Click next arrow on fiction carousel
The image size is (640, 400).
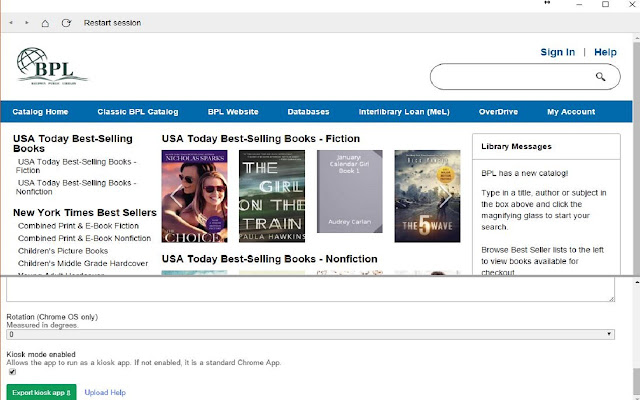[x=446, y=196]
